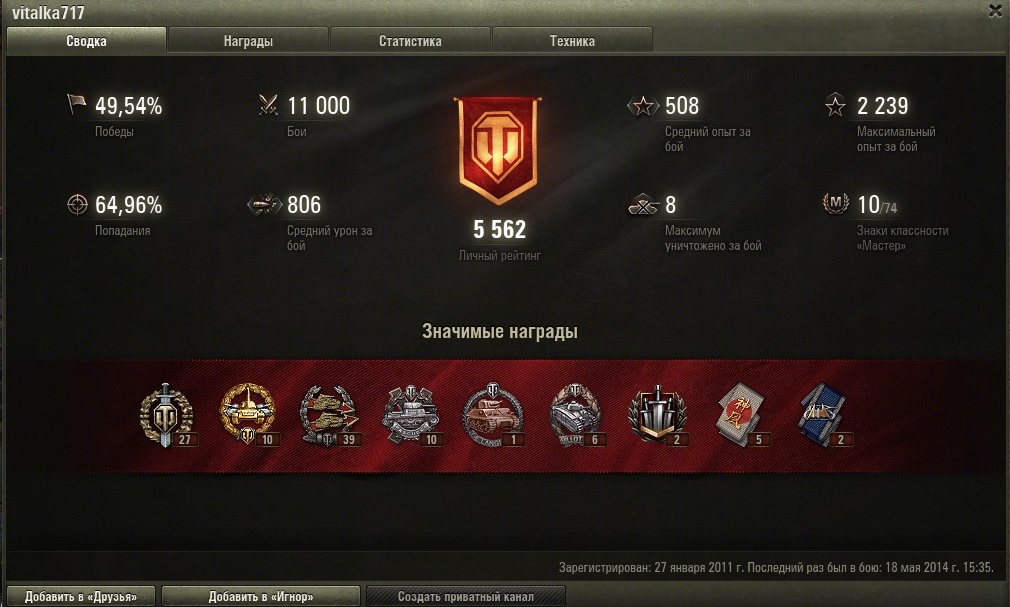This screenshot has width=1010, height=607.
Task: Go to the Сводка tab
Action: click(86, 41)
